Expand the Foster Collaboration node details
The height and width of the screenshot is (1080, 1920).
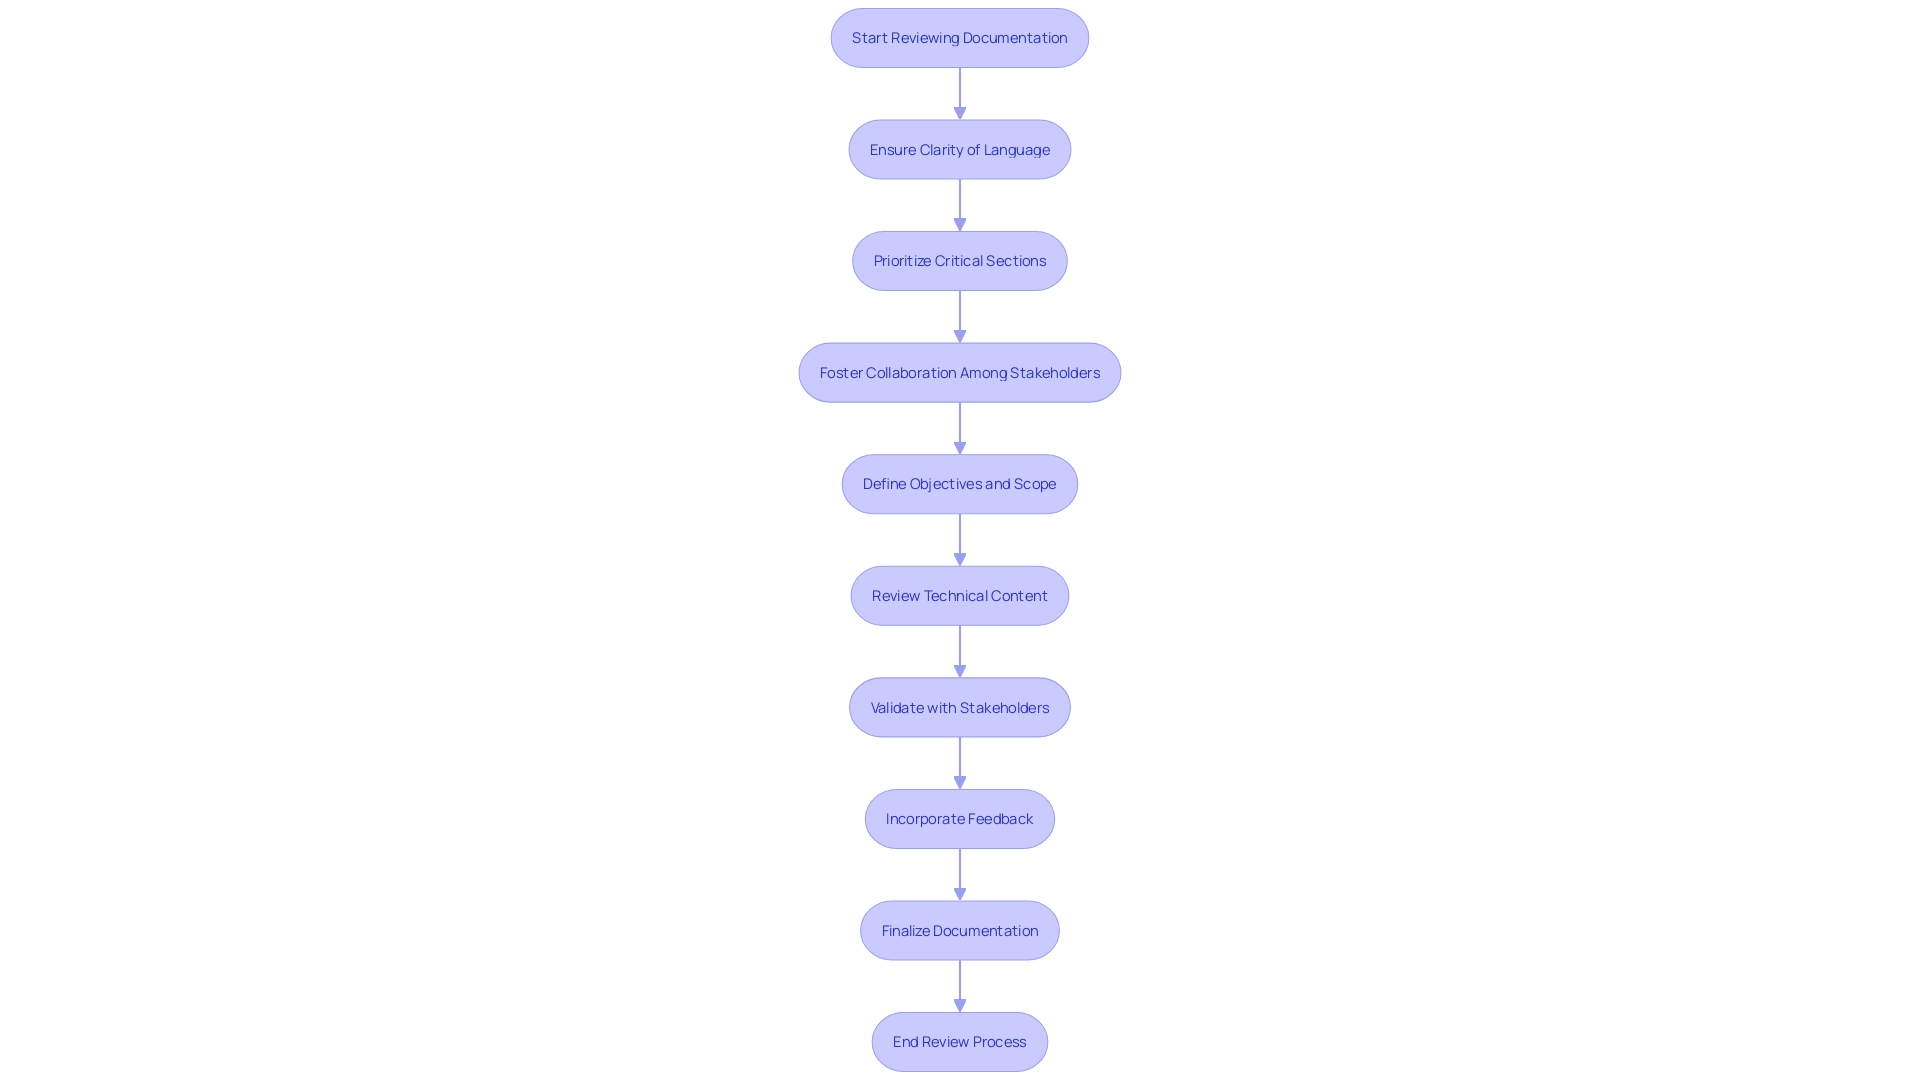[x=960, y=371]
